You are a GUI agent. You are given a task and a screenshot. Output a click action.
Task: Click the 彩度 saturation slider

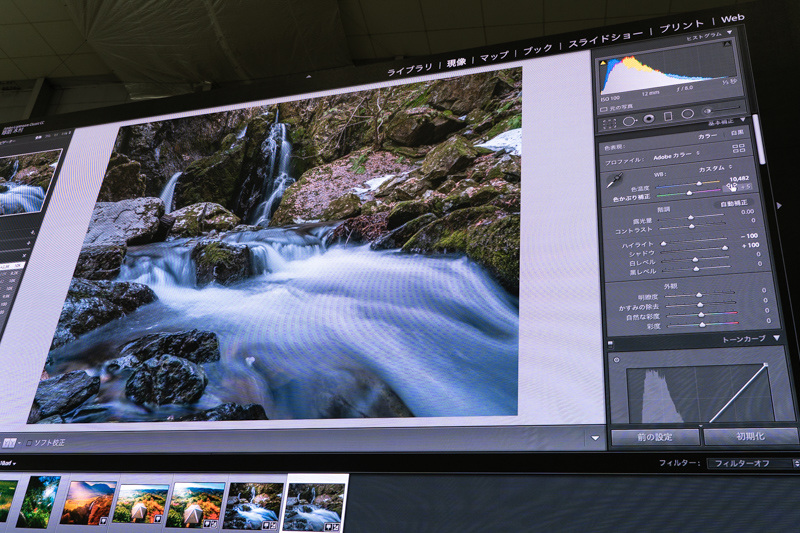point(703,324)
